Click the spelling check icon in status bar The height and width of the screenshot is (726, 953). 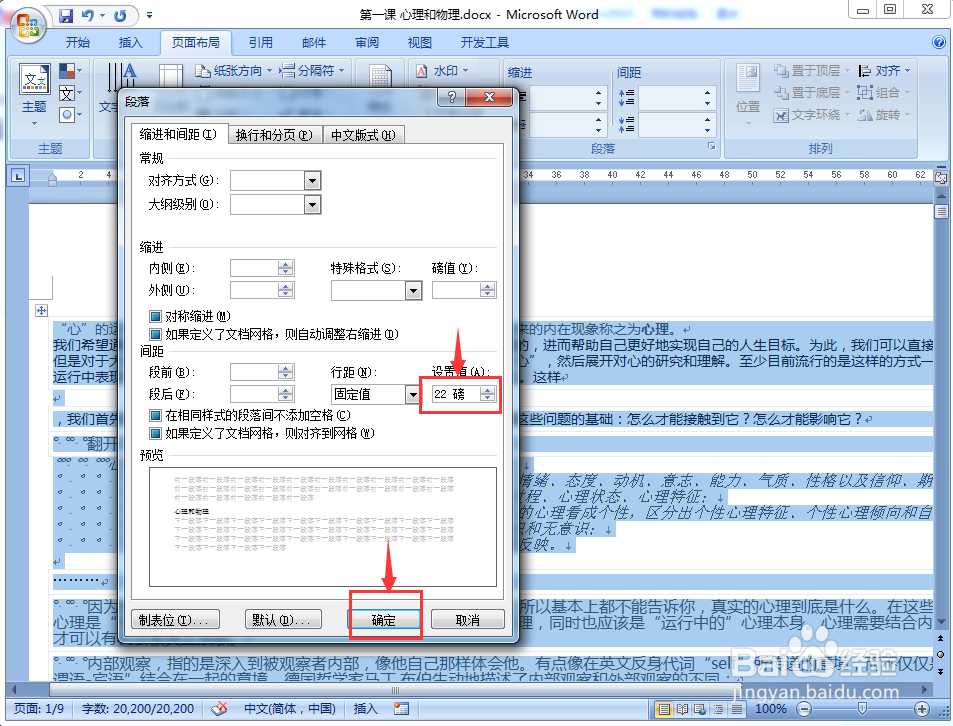point(219,709)
